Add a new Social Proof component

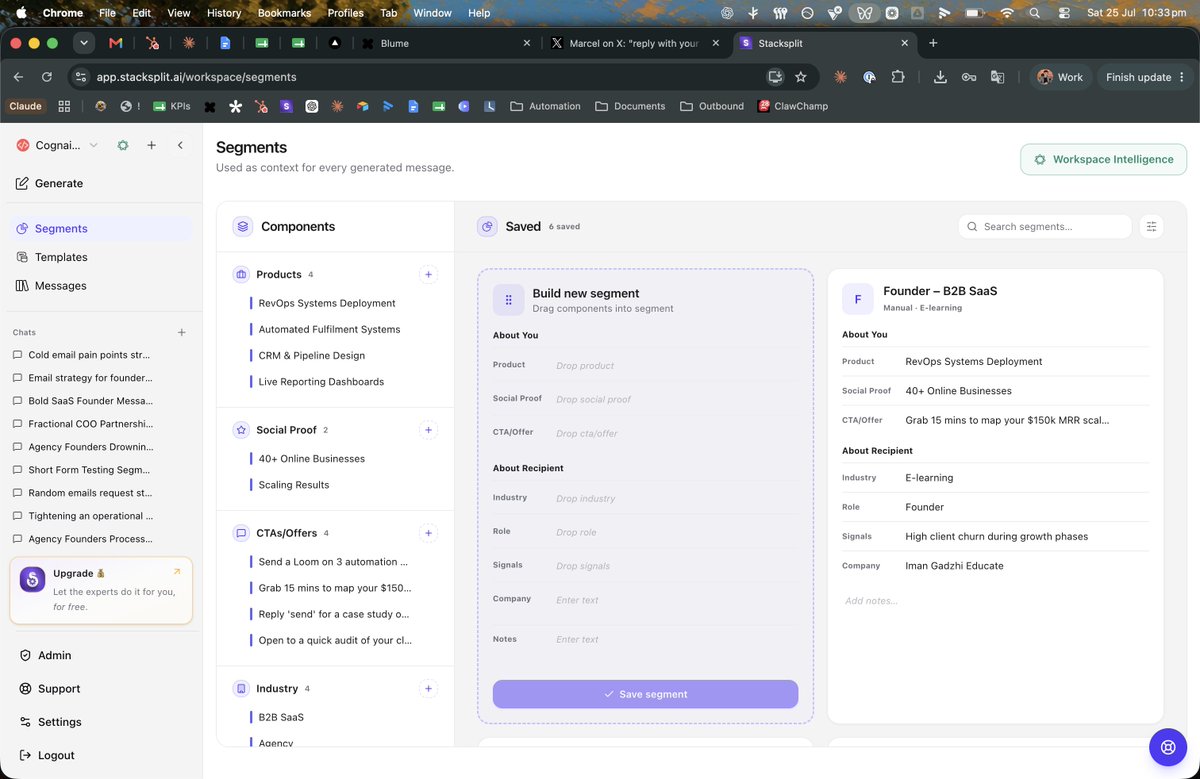428,430
